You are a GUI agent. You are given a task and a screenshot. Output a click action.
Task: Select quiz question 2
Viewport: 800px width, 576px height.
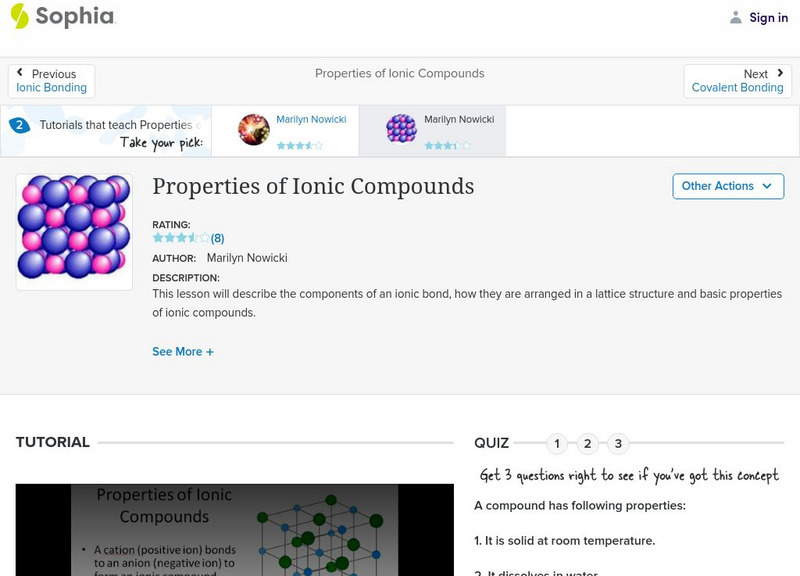588,444
